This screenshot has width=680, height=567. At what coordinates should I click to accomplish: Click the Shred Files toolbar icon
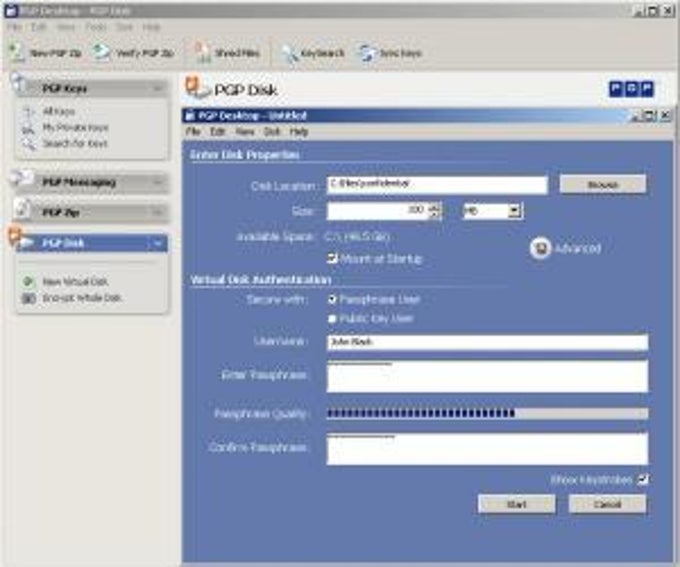pyautogui.click(x=201, y=53)
